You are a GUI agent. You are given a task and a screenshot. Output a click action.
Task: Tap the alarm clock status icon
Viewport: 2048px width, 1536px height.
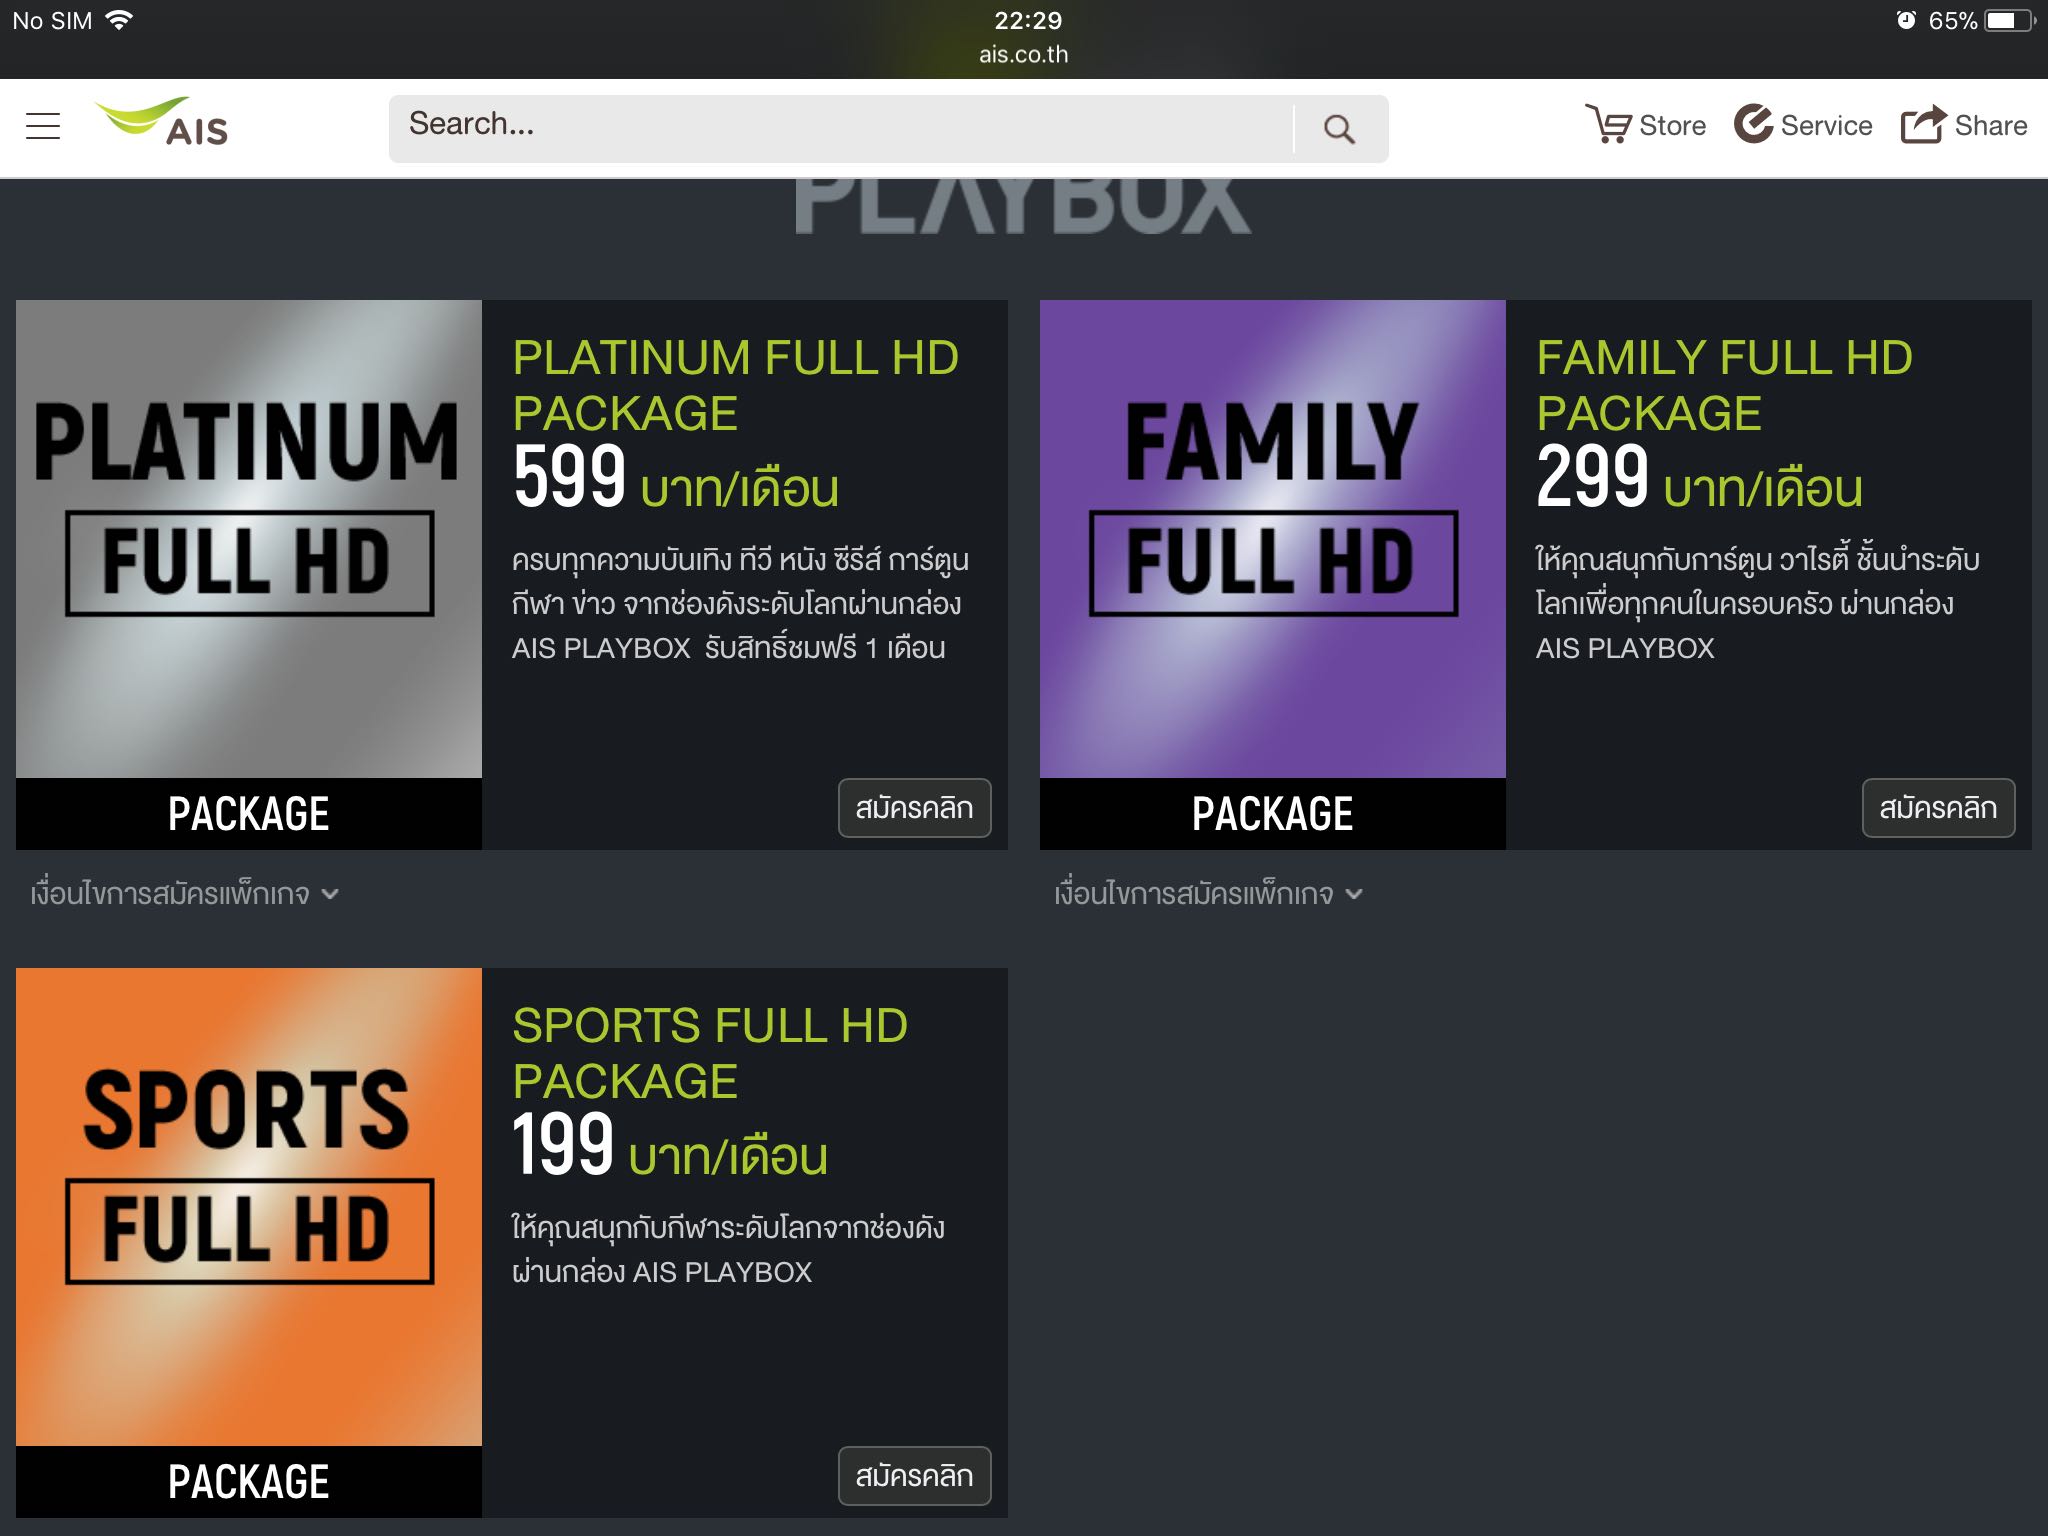(1906, 20)
